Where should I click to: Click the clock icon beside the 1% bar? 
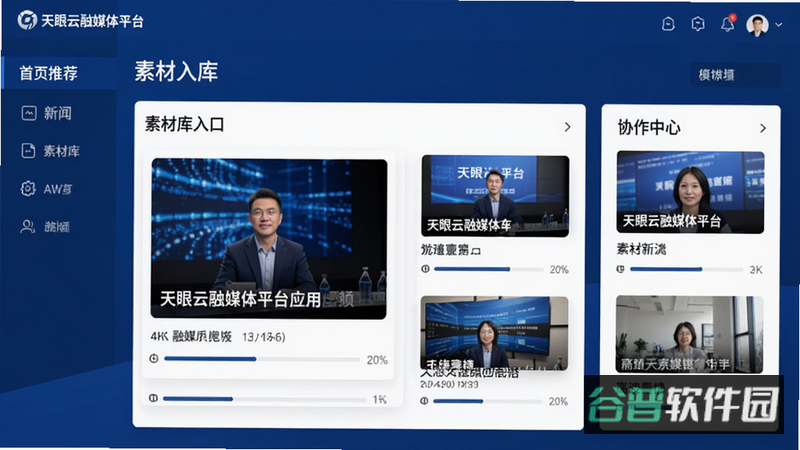point(153,398)
